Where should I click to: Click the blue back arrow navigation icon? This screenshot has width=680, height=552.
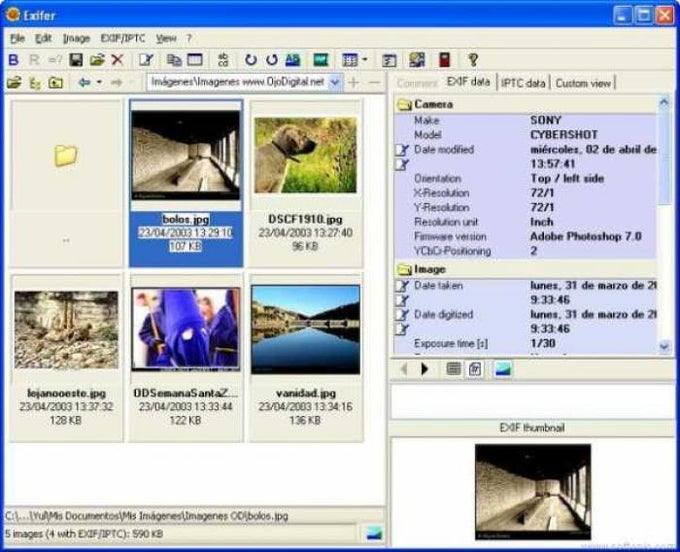[x=84, y=82]
